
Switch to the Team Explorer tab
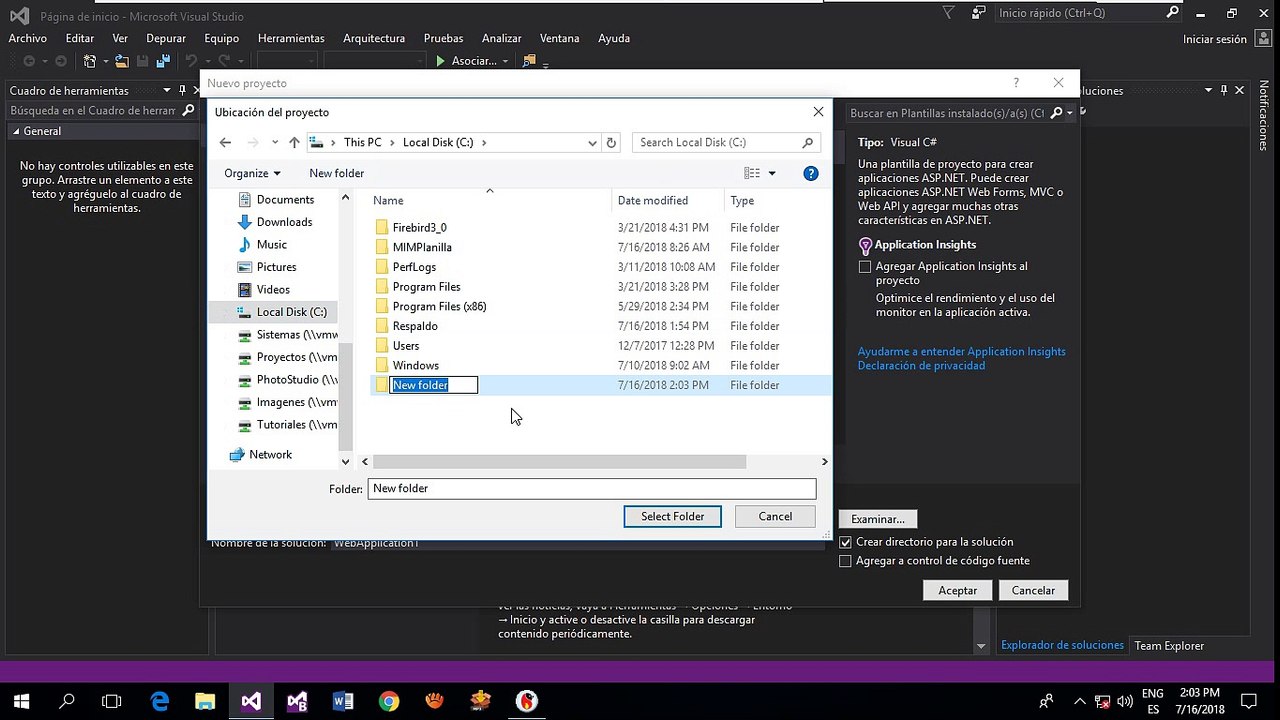click(x=1169, y=646)
